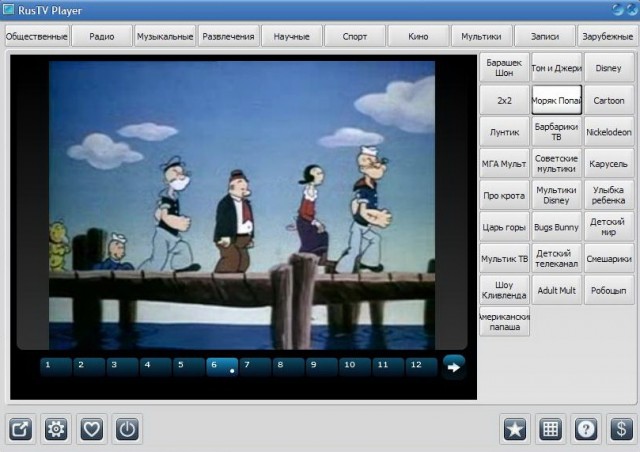640x452 pixels.
Task: Choose the Nickelodeon channel
Action: pos(608,132)
